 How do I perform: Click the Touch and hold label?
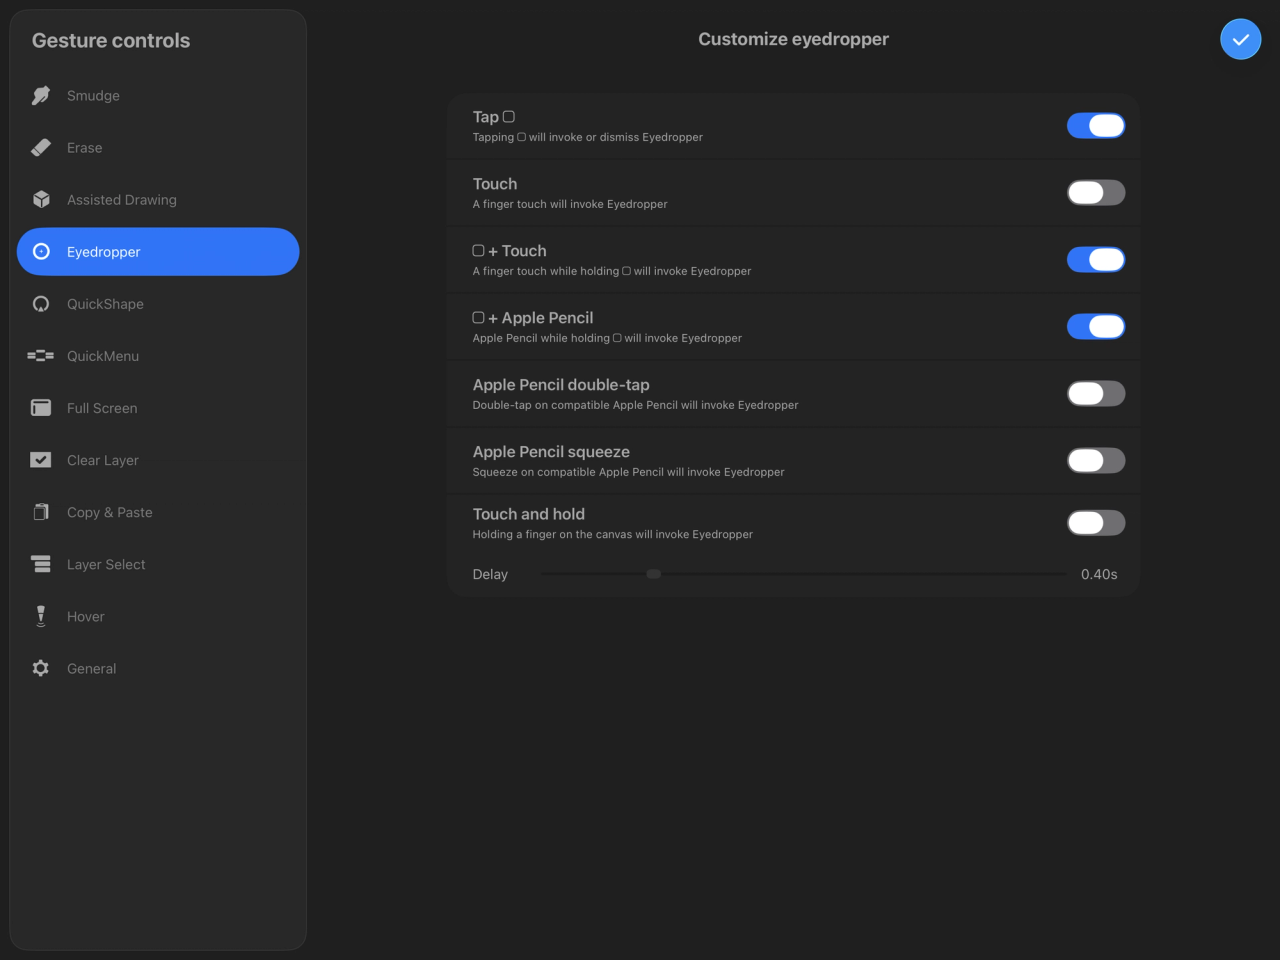coord(529,514)
